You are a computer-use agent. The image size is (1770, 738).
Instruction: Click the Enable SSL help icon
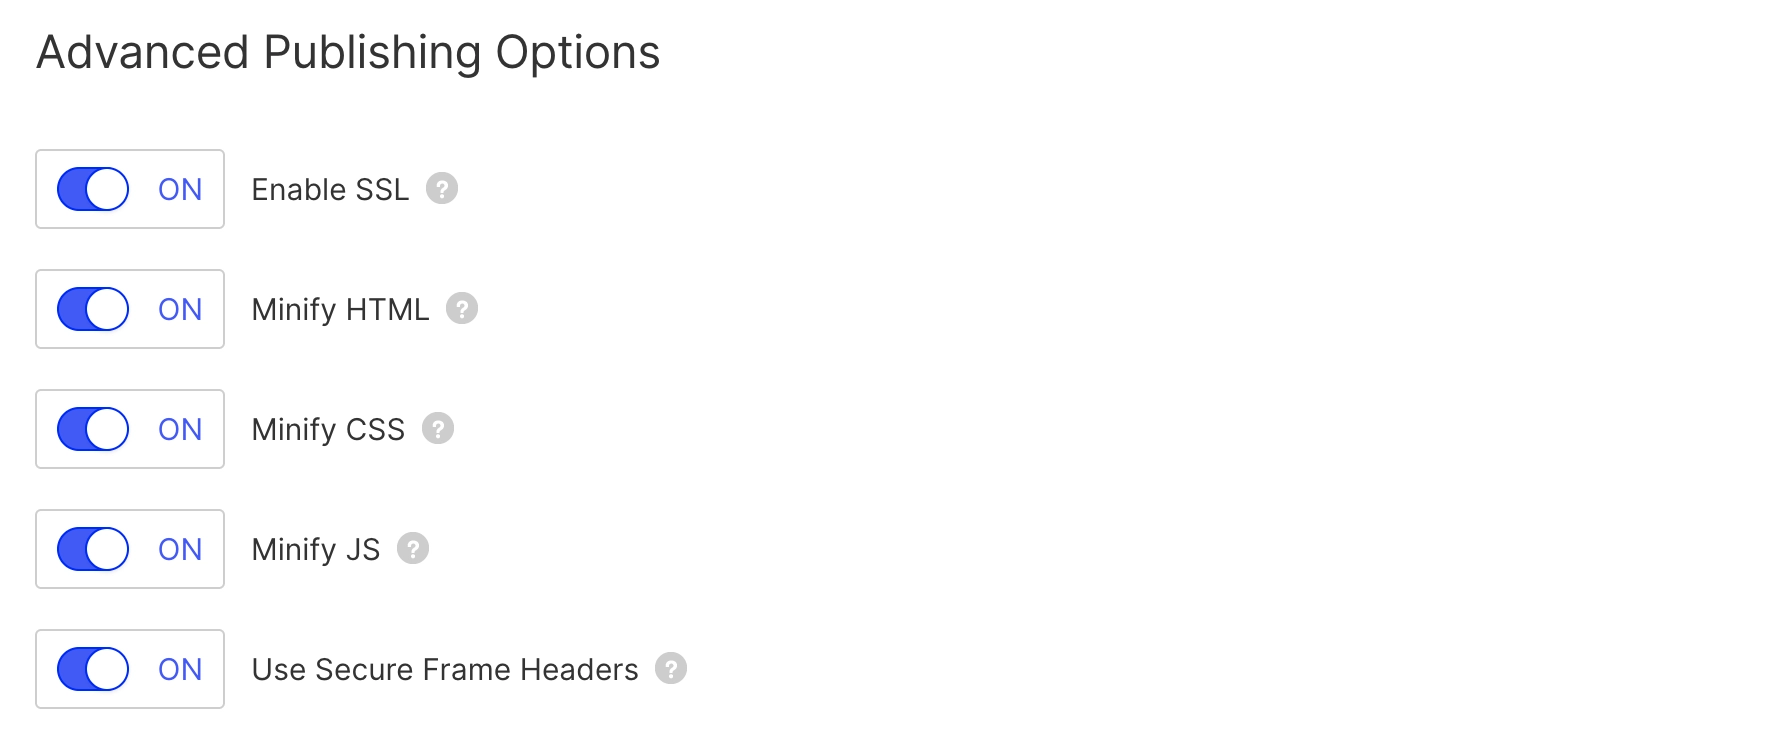[444, 189]
